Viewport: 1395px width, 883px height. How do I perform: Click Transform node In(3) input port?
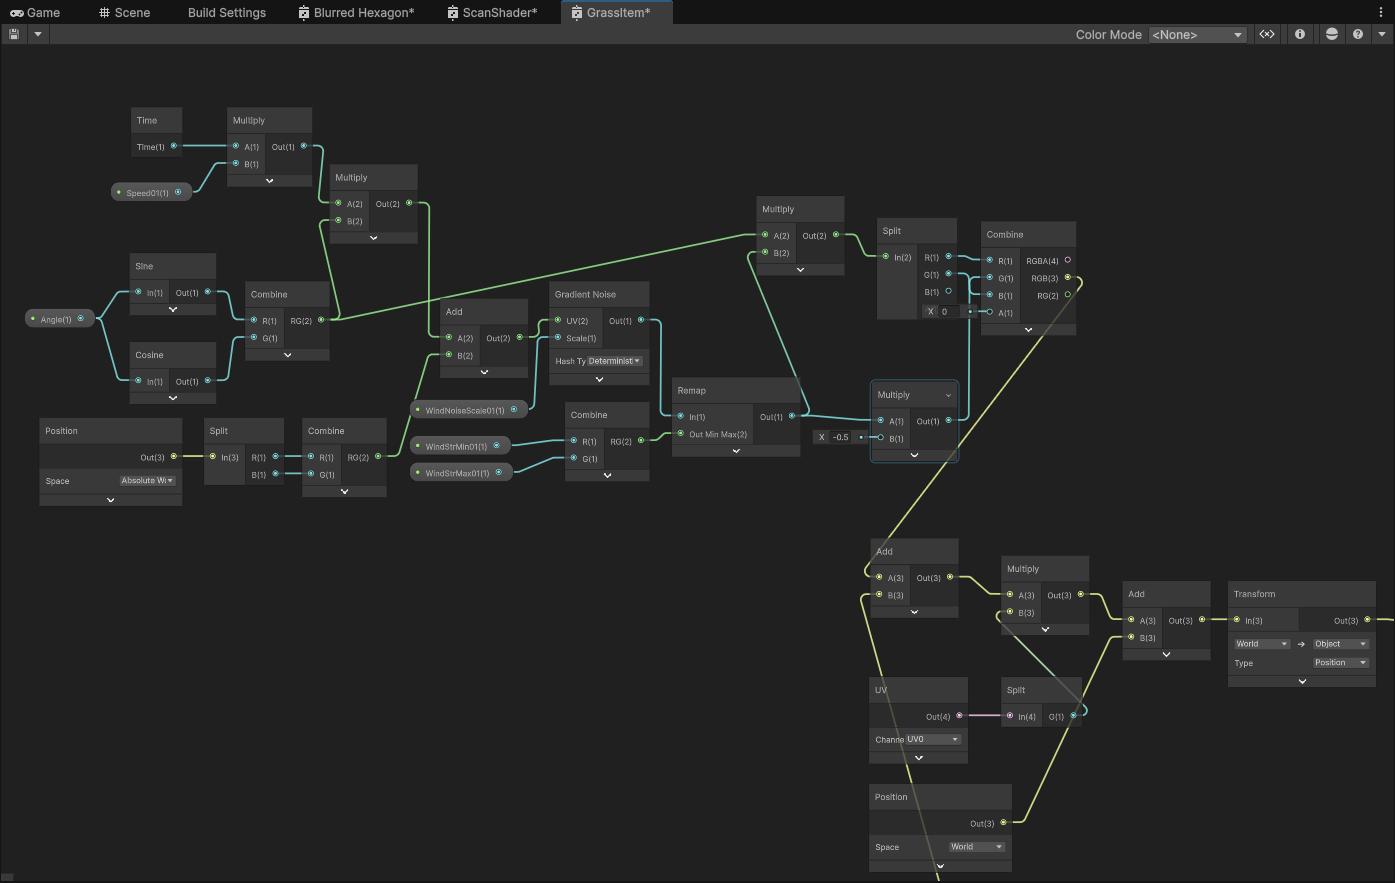coord(1236,620)
